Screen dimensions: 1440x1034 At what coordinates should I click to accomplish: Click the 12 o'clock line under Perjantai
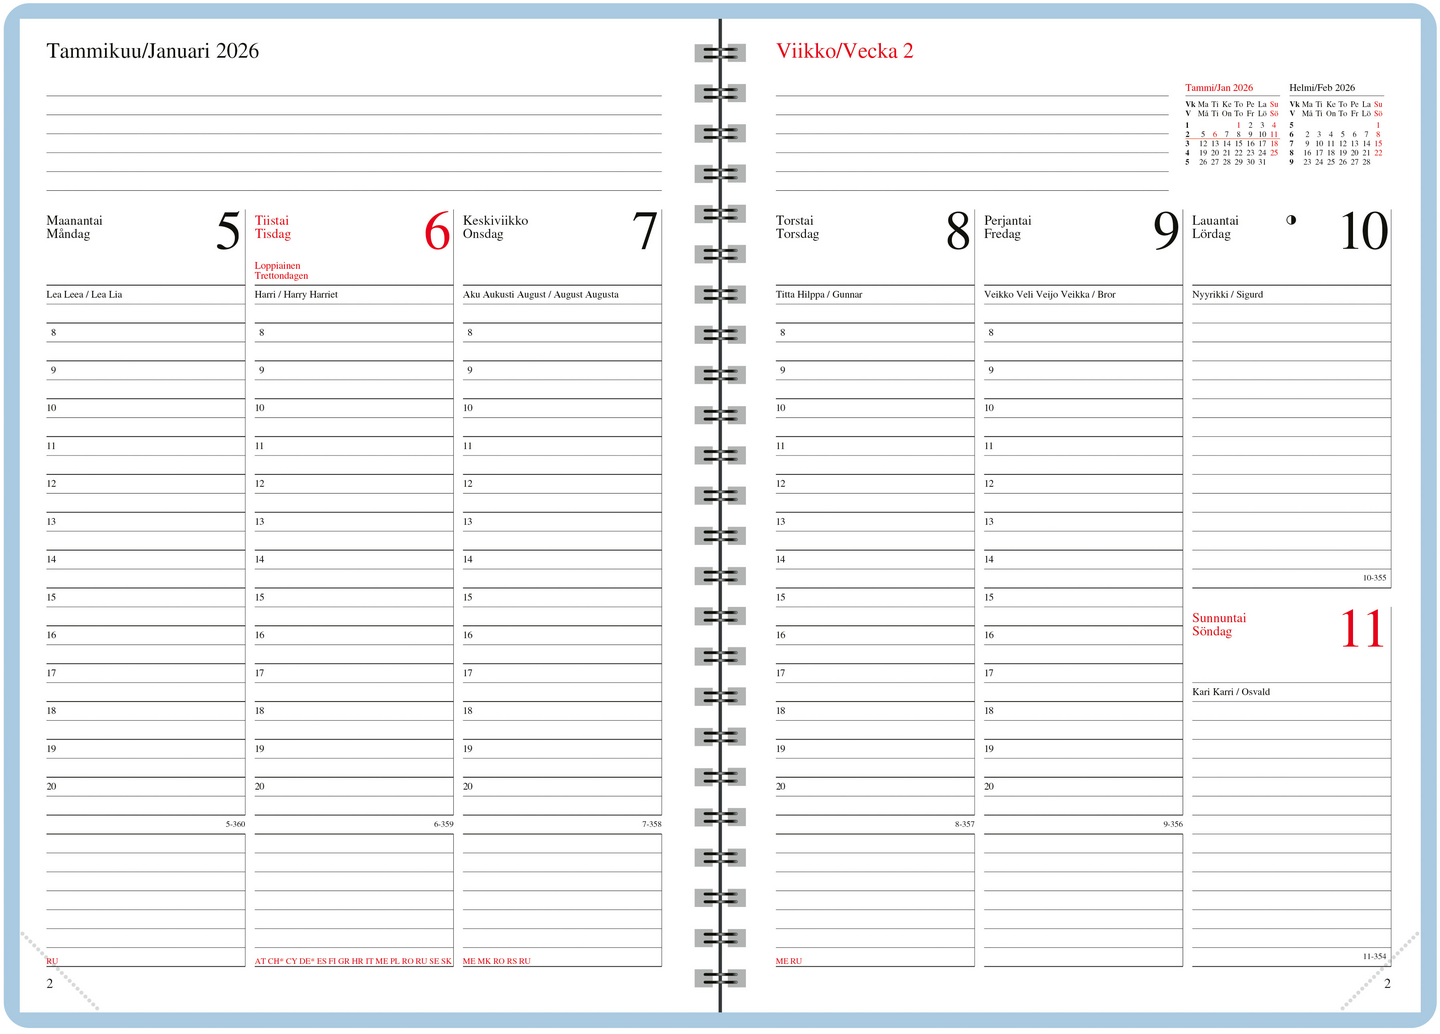coord(1082,484)
